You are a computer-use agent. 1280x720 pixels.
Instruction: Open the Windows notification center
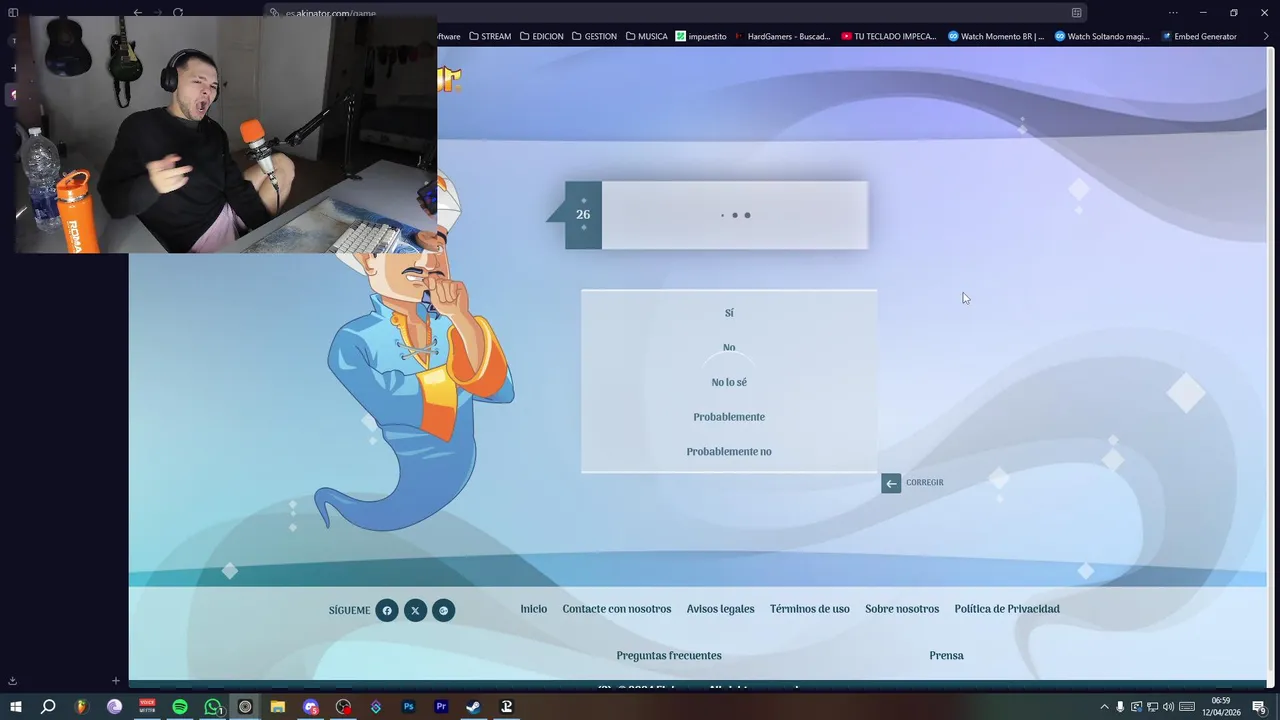coord(1259,707)
